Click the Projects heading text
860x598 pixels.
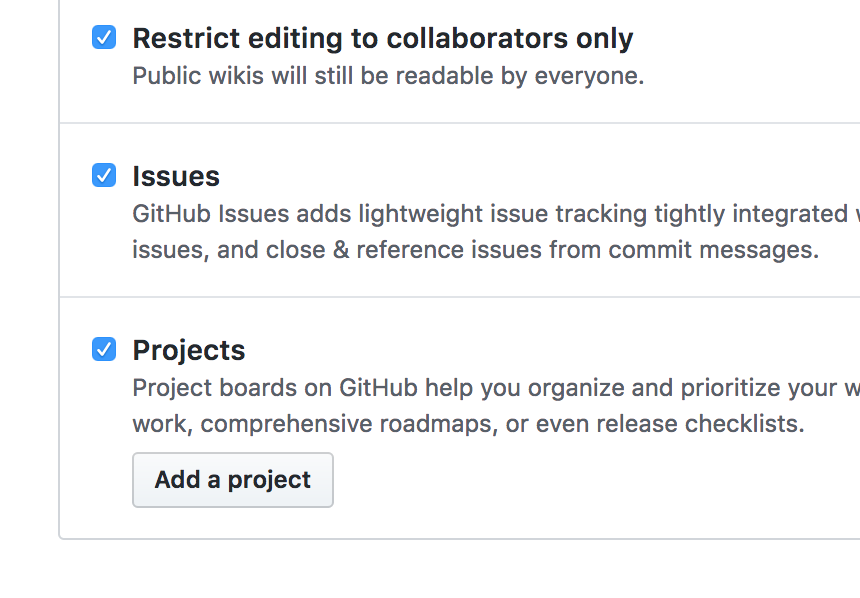(189, 349)
